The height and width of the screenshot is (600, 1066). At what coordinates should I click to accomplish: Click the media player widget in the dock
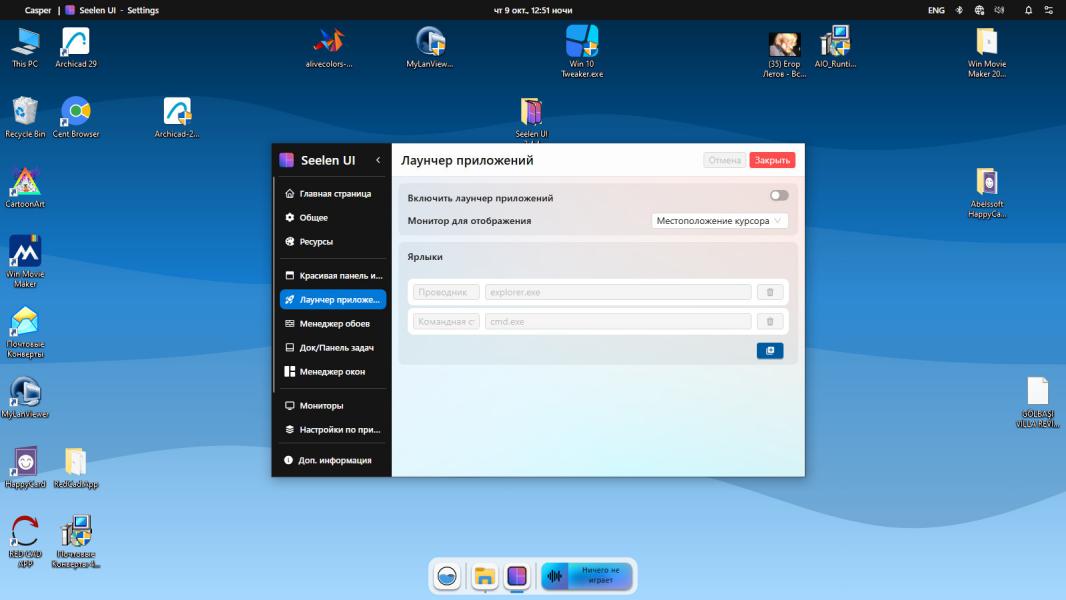pos(587,576)
